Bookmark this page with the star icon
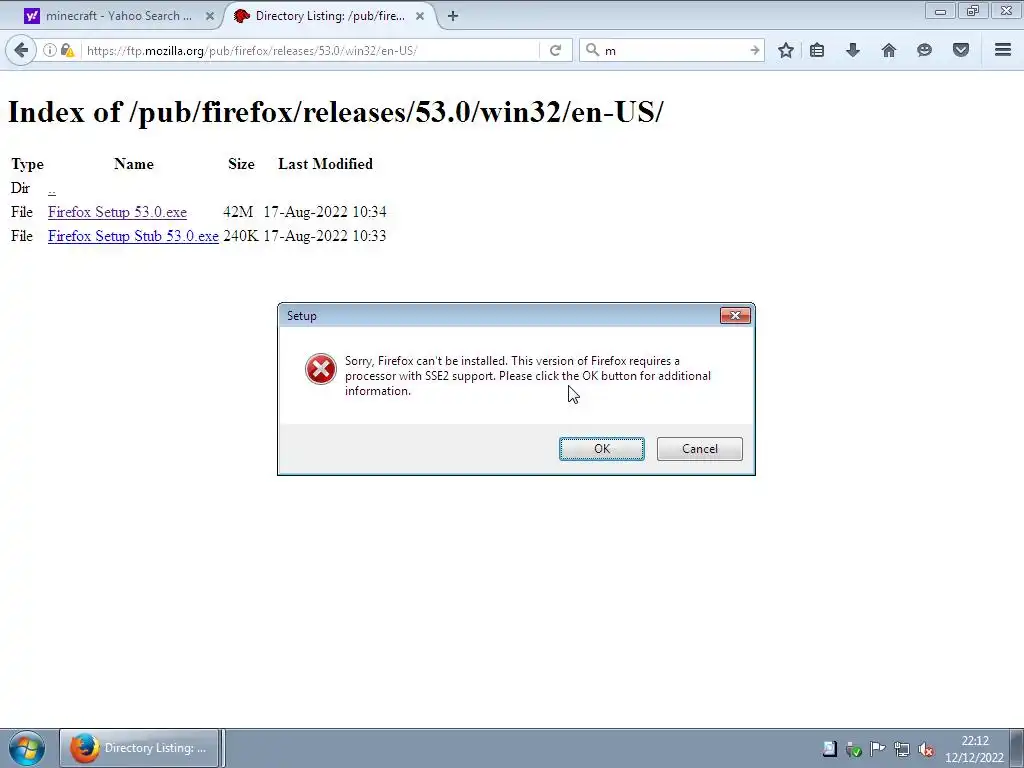1024x768 pixels. pos(786,50)
